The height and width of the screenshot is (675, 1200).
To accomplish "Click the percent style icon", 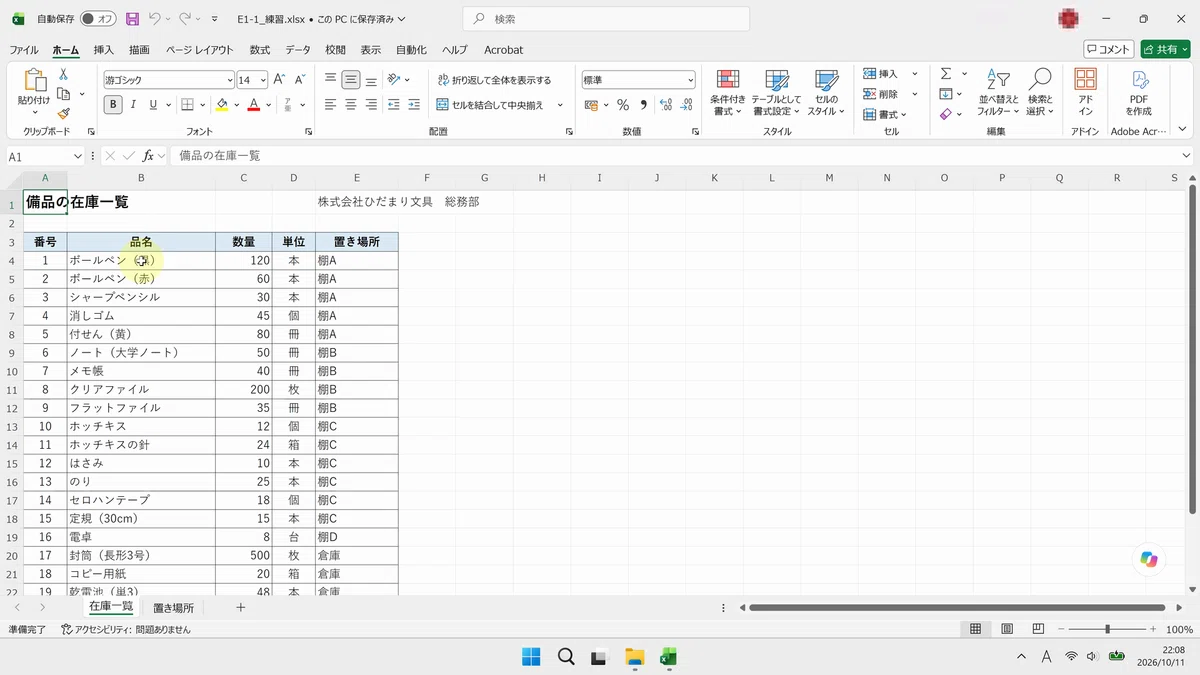I will (622, 104).
